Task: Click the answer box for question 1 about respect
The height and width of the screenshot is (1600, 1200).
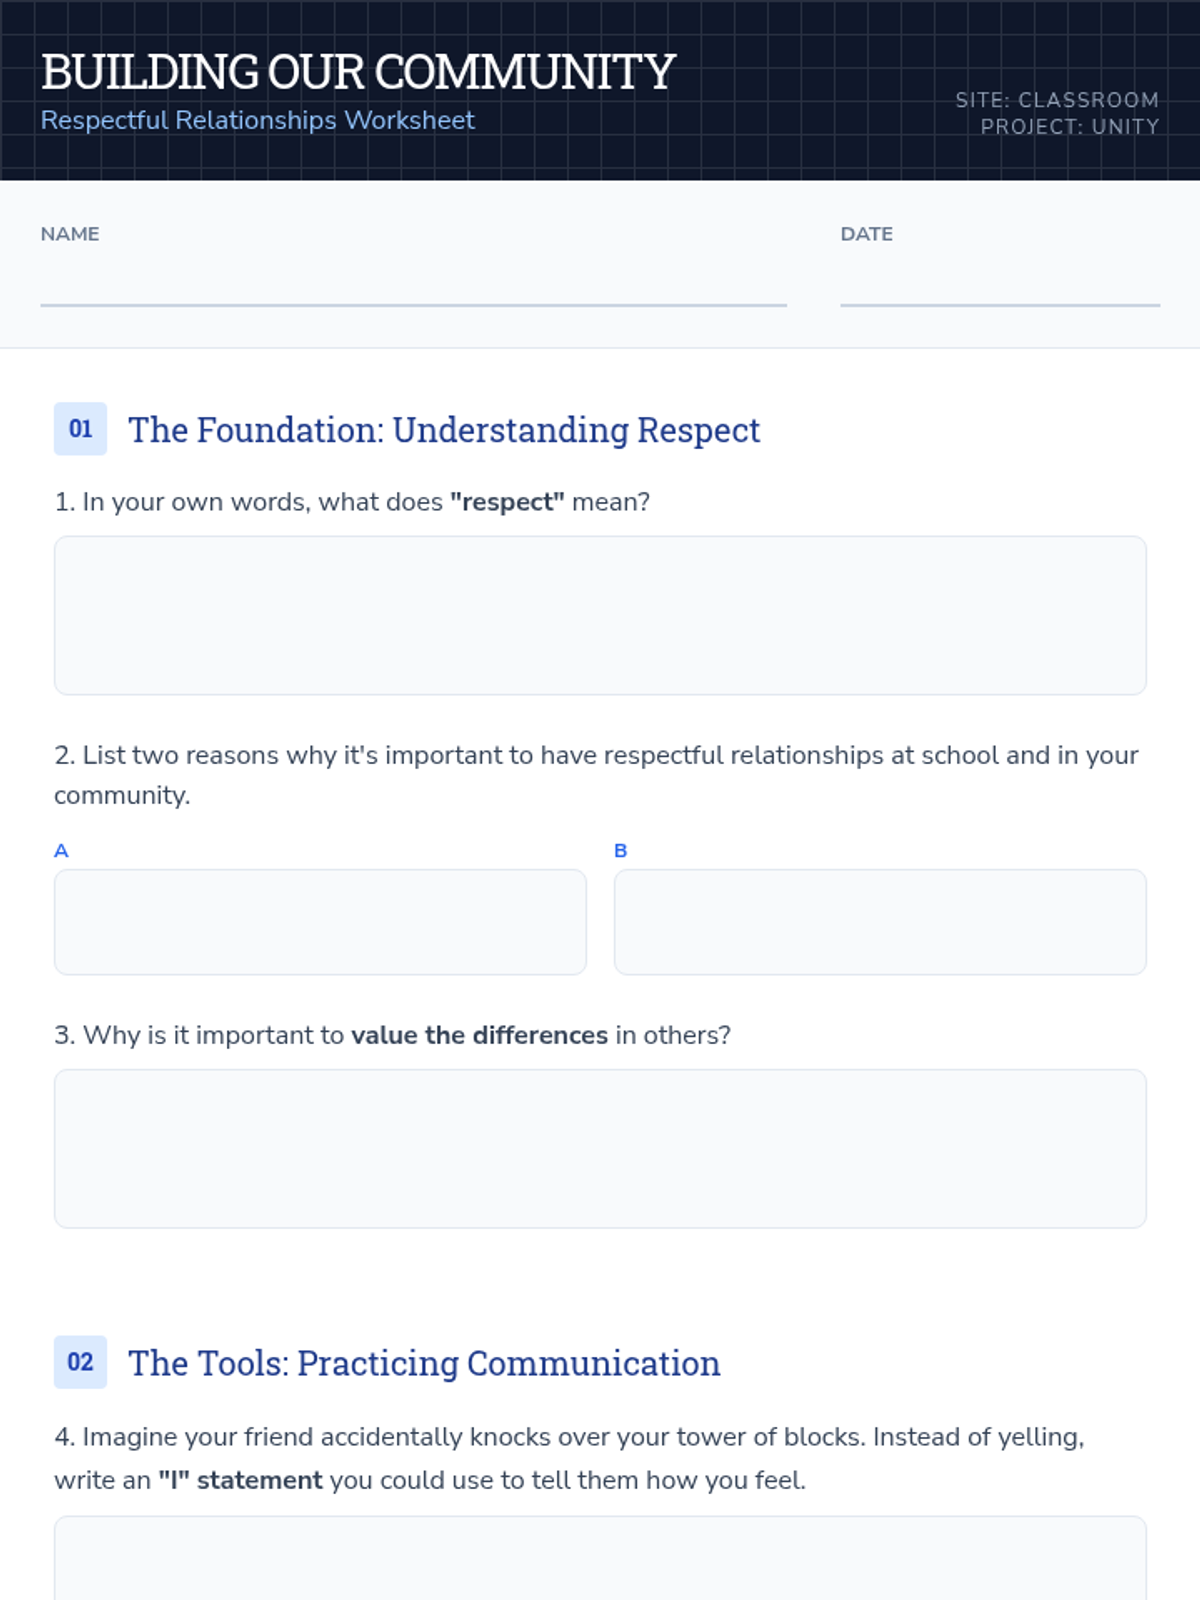Action: coord(600,615)
